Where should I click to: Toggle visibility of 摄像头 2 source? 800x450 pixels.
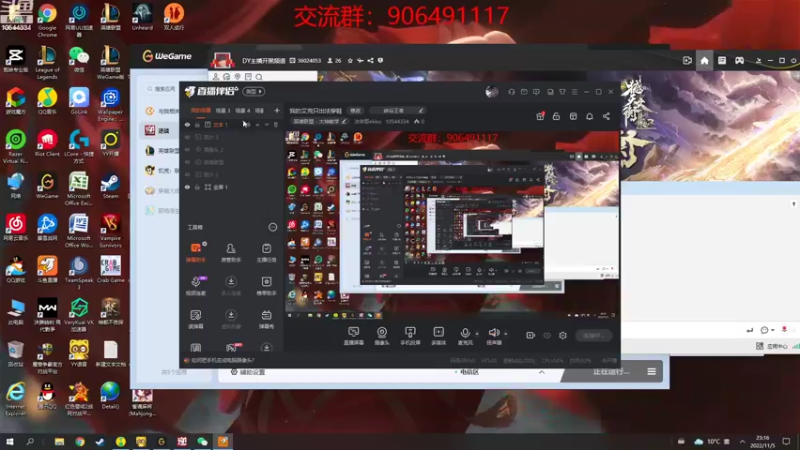[x=187, y=149]
